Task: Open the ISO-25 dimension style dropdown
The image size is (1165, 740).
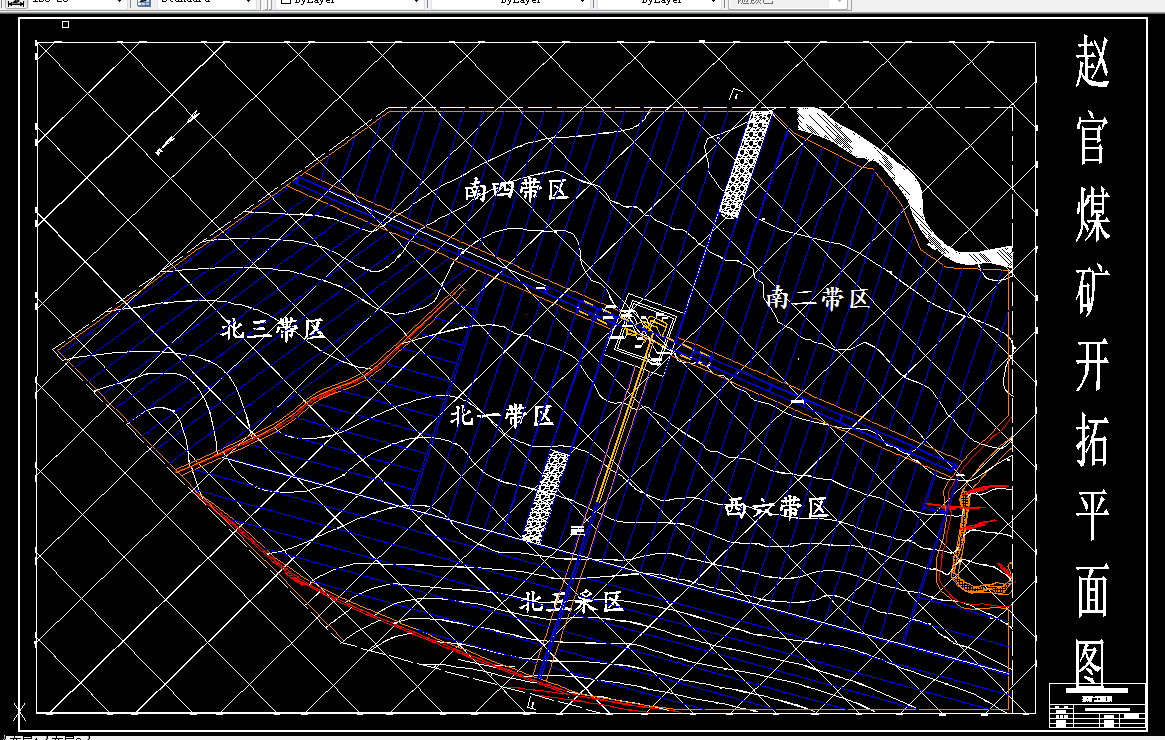Action: (x=65, y=4)
